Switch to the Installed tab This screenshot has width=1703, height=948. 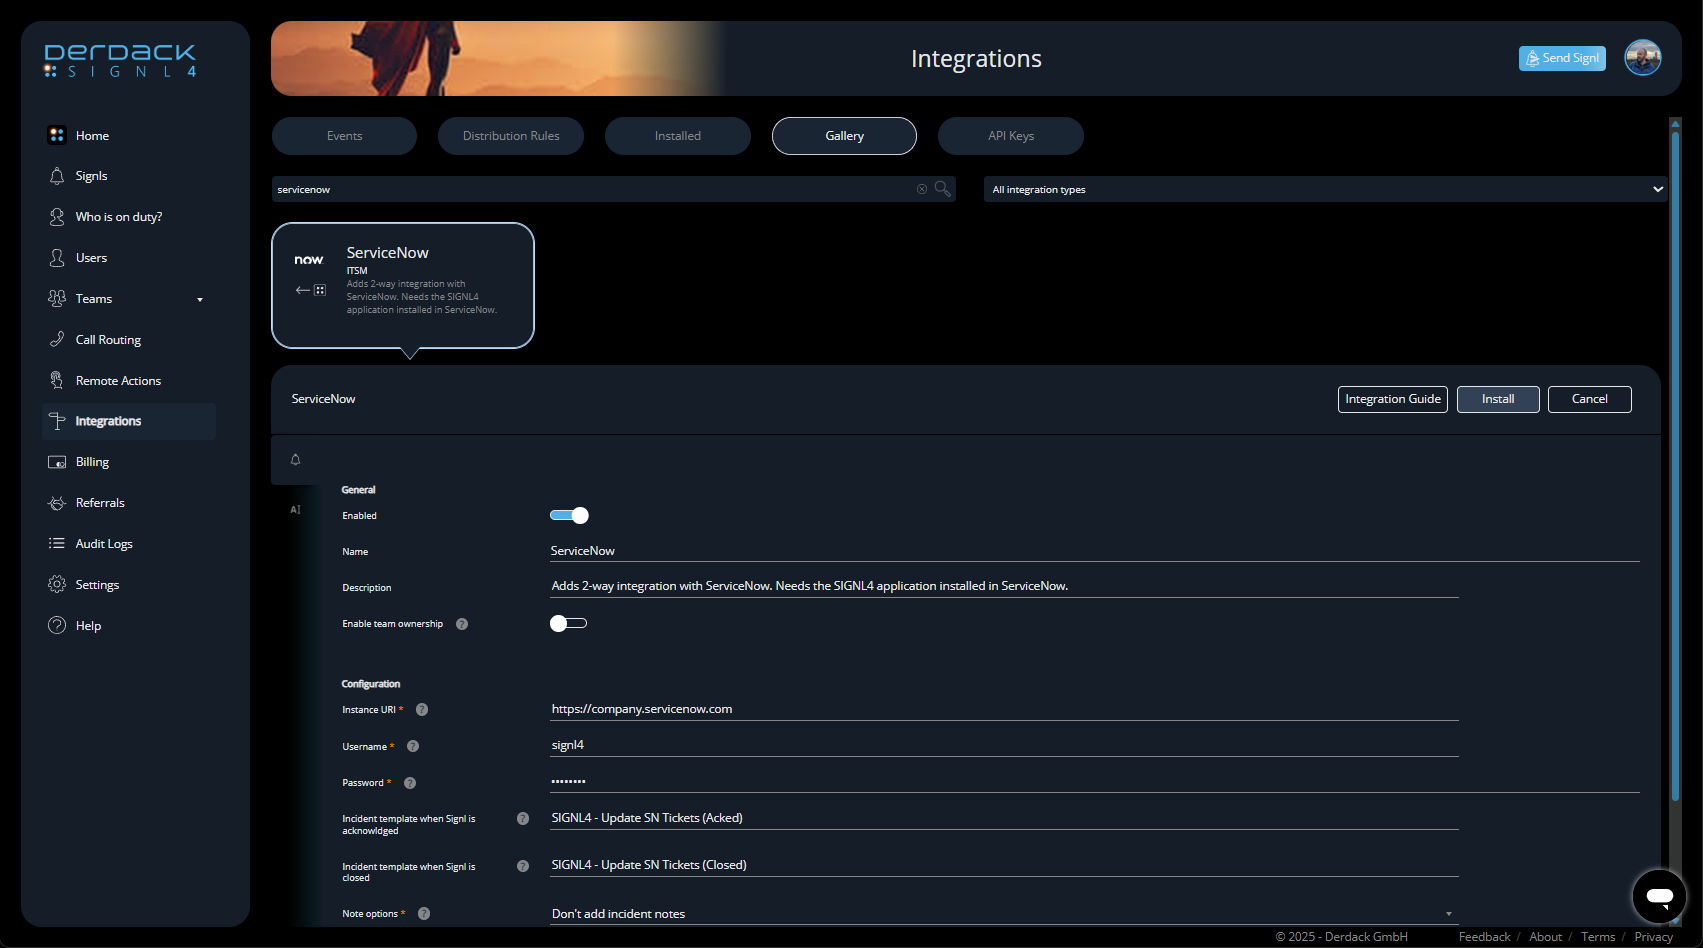click(678, 136)
